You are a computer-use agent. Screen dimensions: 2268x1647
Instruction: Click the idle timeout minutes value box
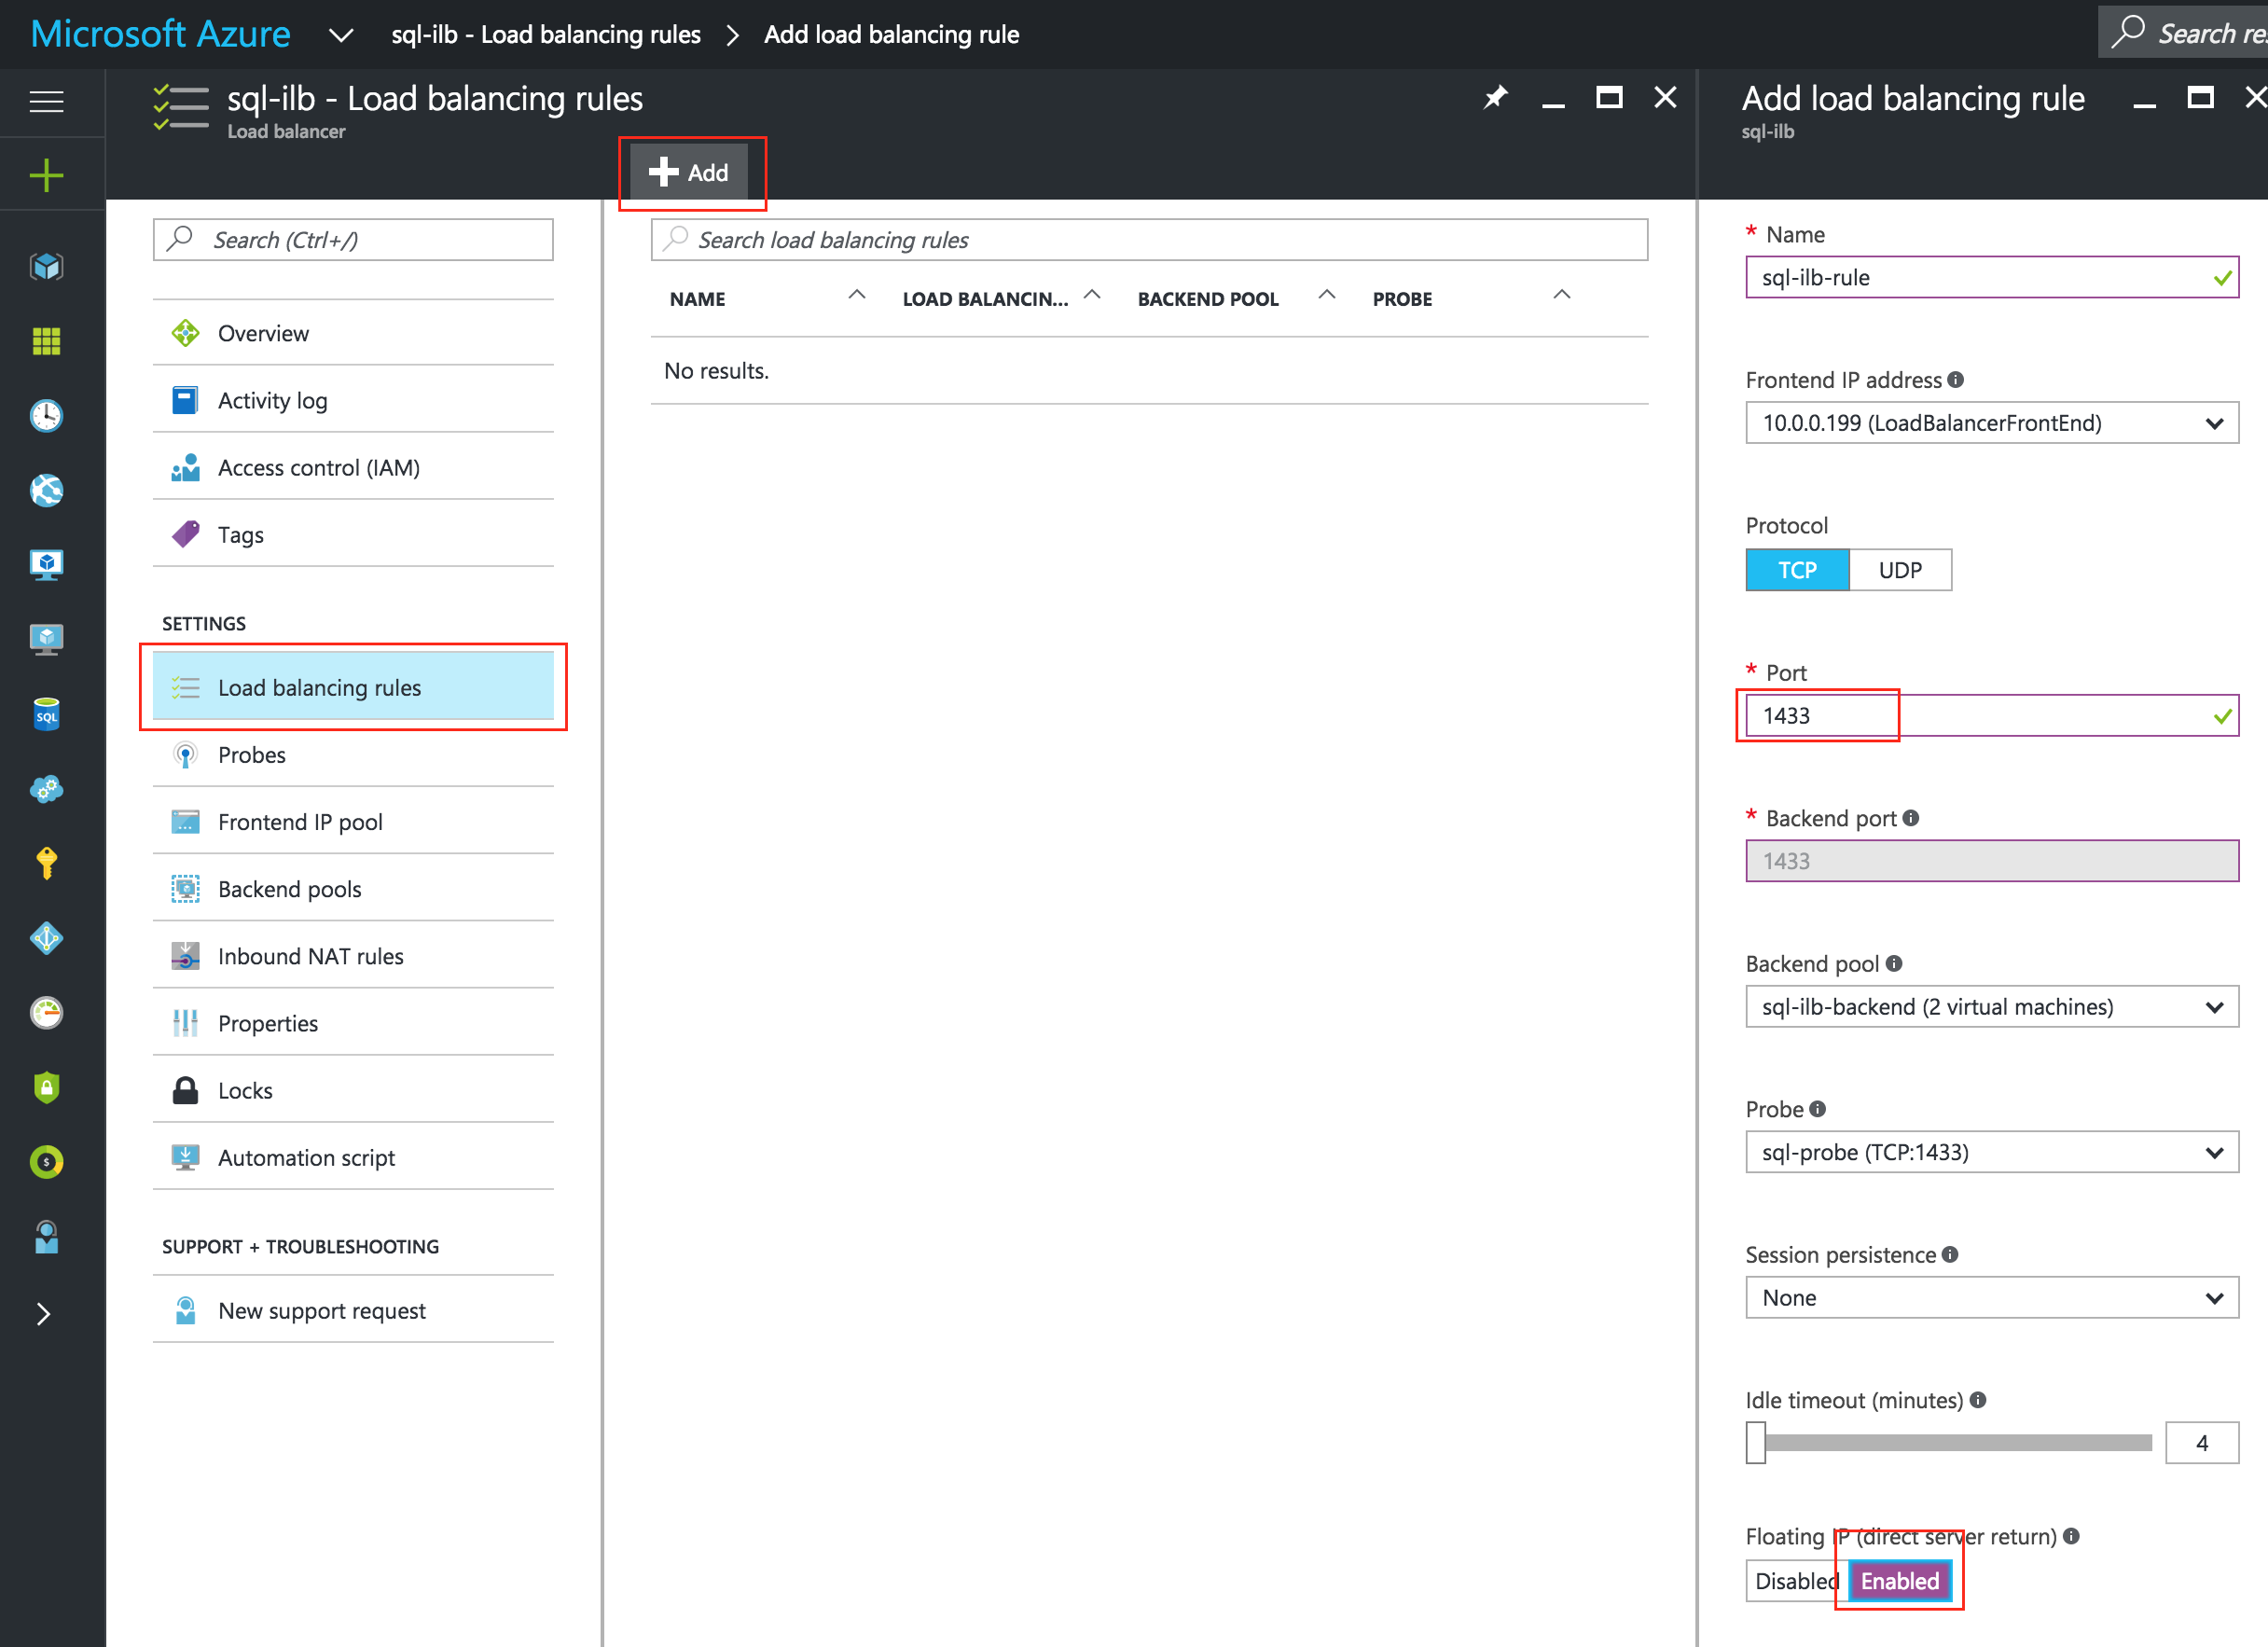pos(2201,1442)
